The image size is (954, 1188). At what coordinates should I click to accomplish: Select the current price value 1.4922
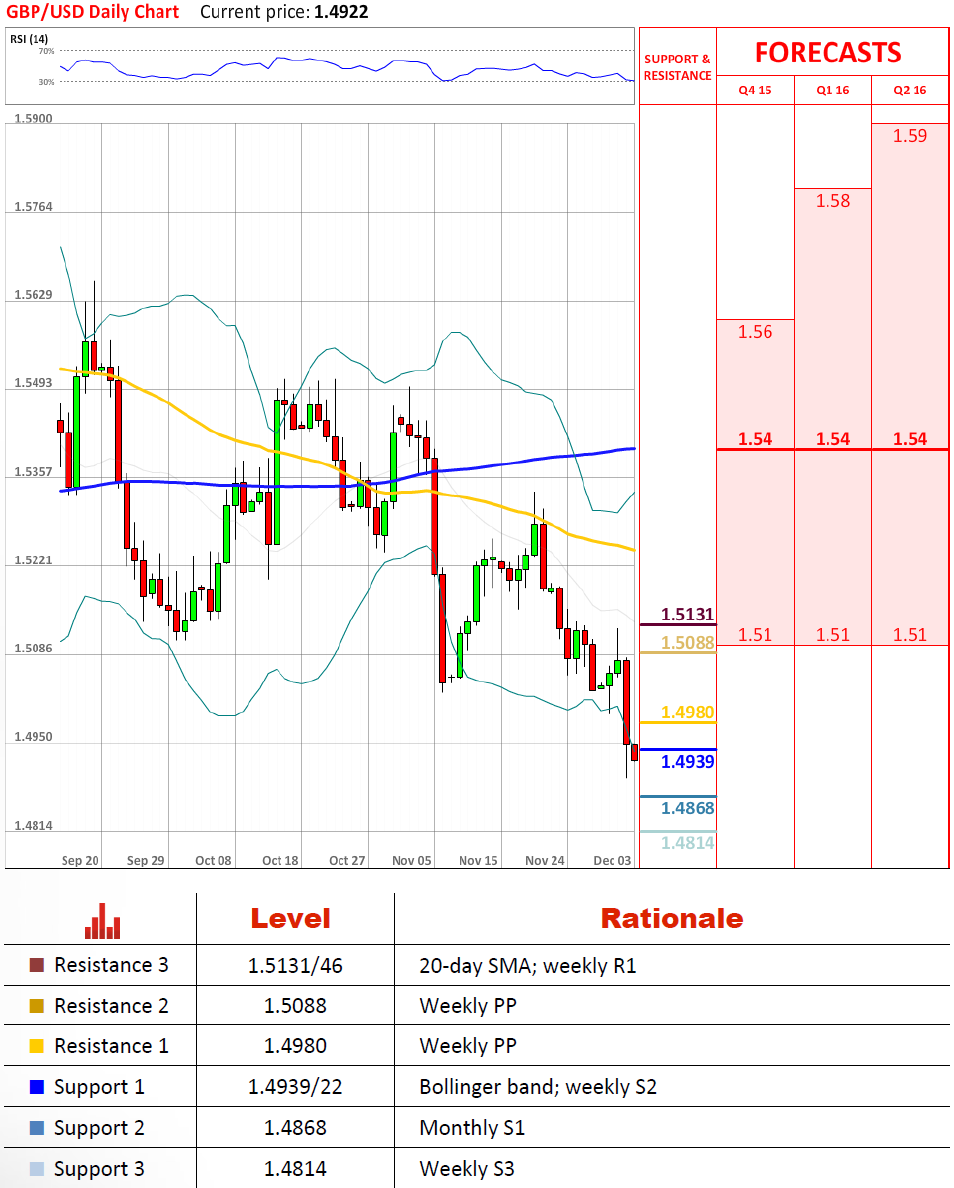point(341,12)
